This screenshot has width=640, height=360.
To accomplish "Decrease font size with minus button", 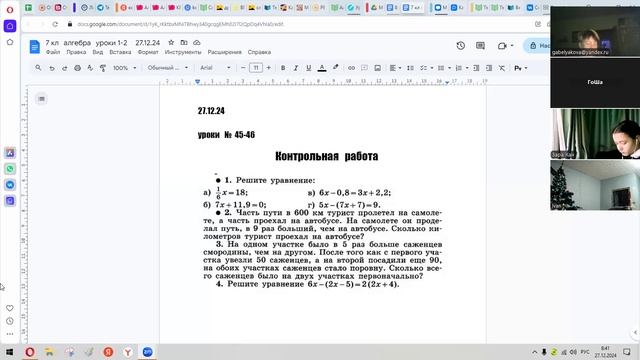I will (x=243, y=68).
